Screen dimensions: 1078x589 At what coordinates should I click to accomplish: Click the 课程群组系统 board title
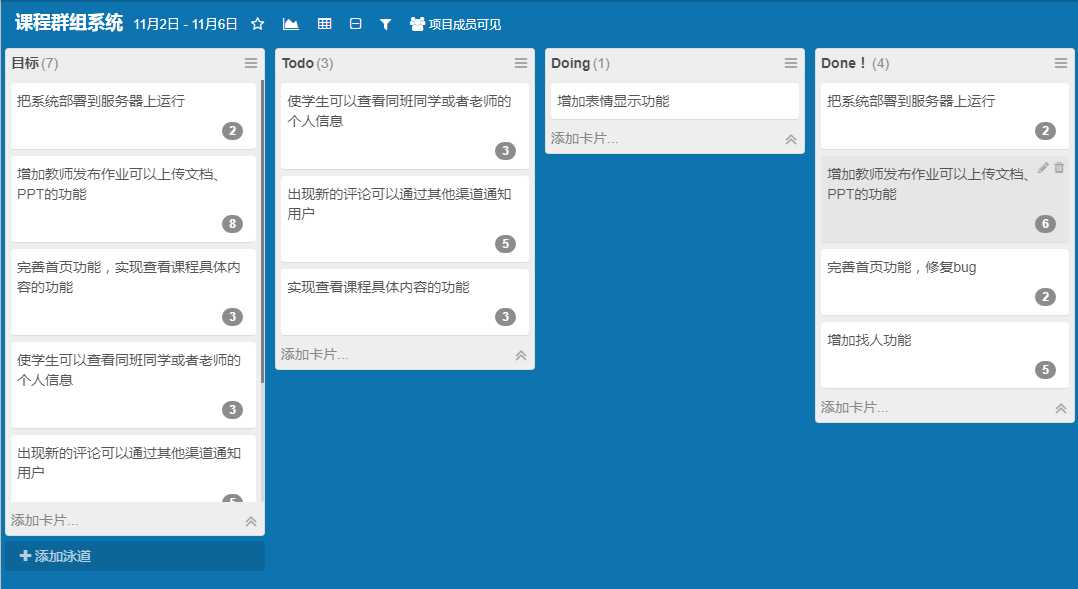69,23
